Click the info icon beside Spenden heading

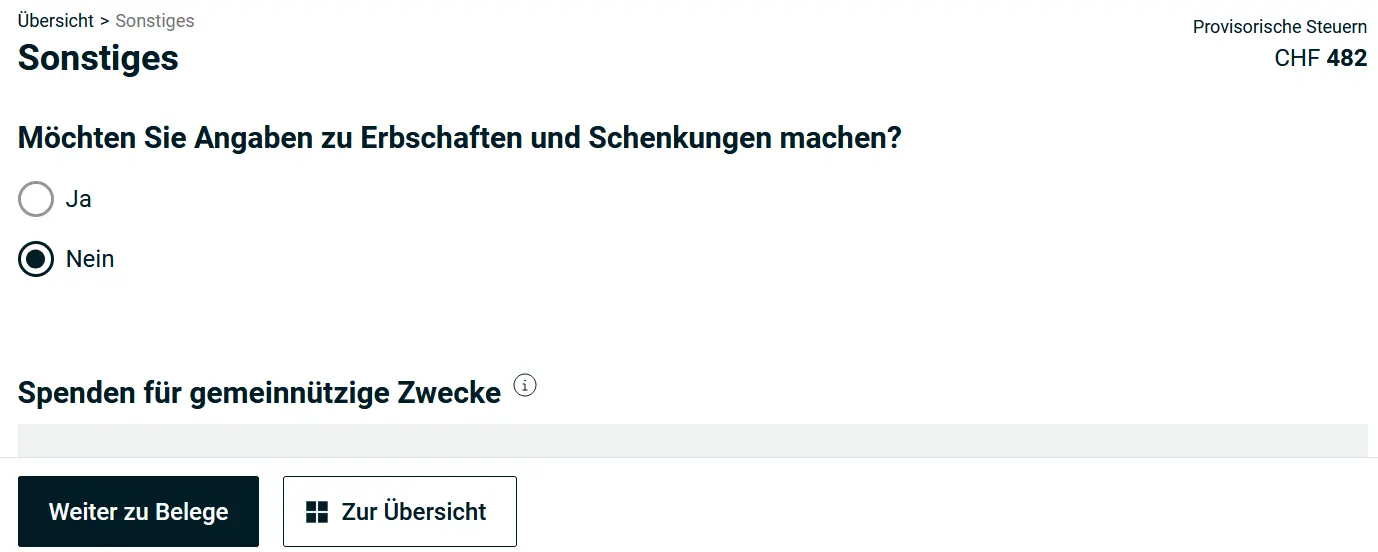(x=525, y=386)
